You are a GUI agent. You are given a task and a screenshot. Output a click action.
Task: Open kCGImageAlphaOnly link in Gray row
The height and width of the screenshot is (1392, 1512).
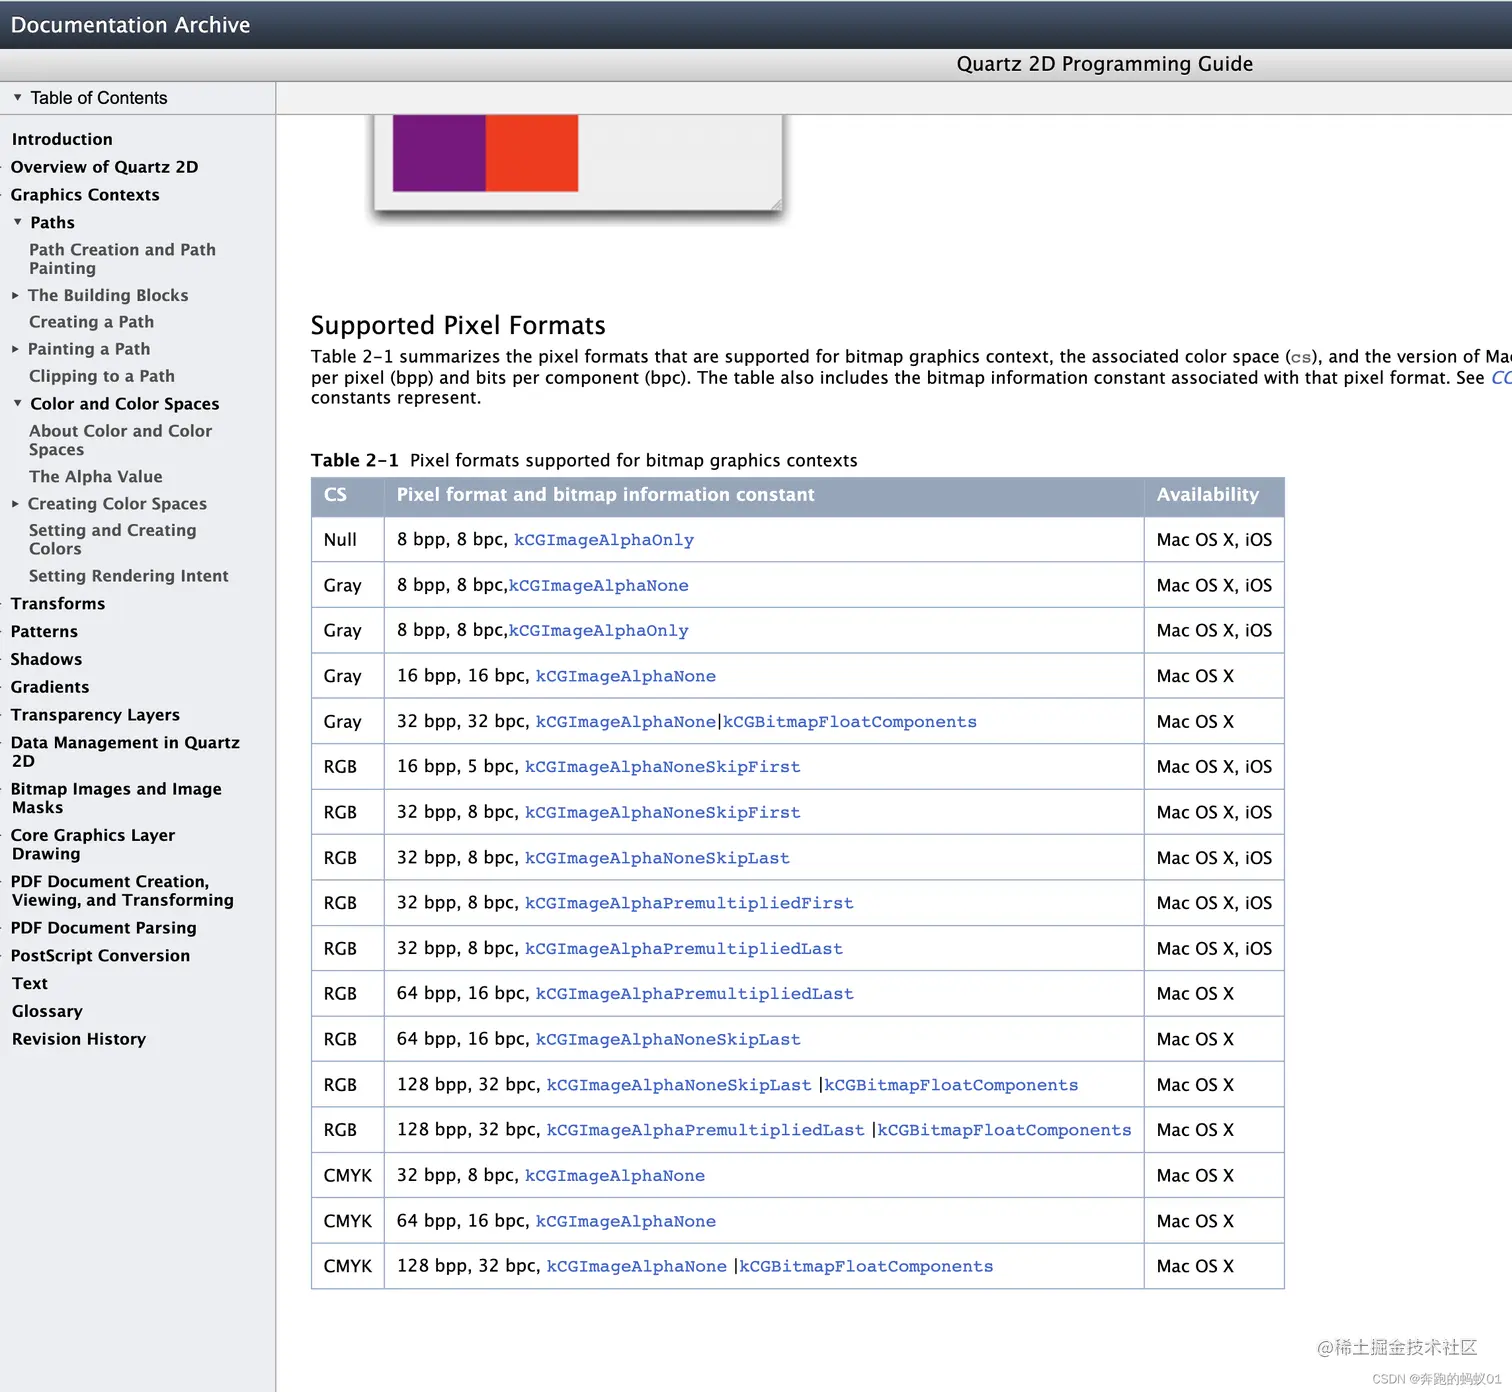tap(599, 631)
